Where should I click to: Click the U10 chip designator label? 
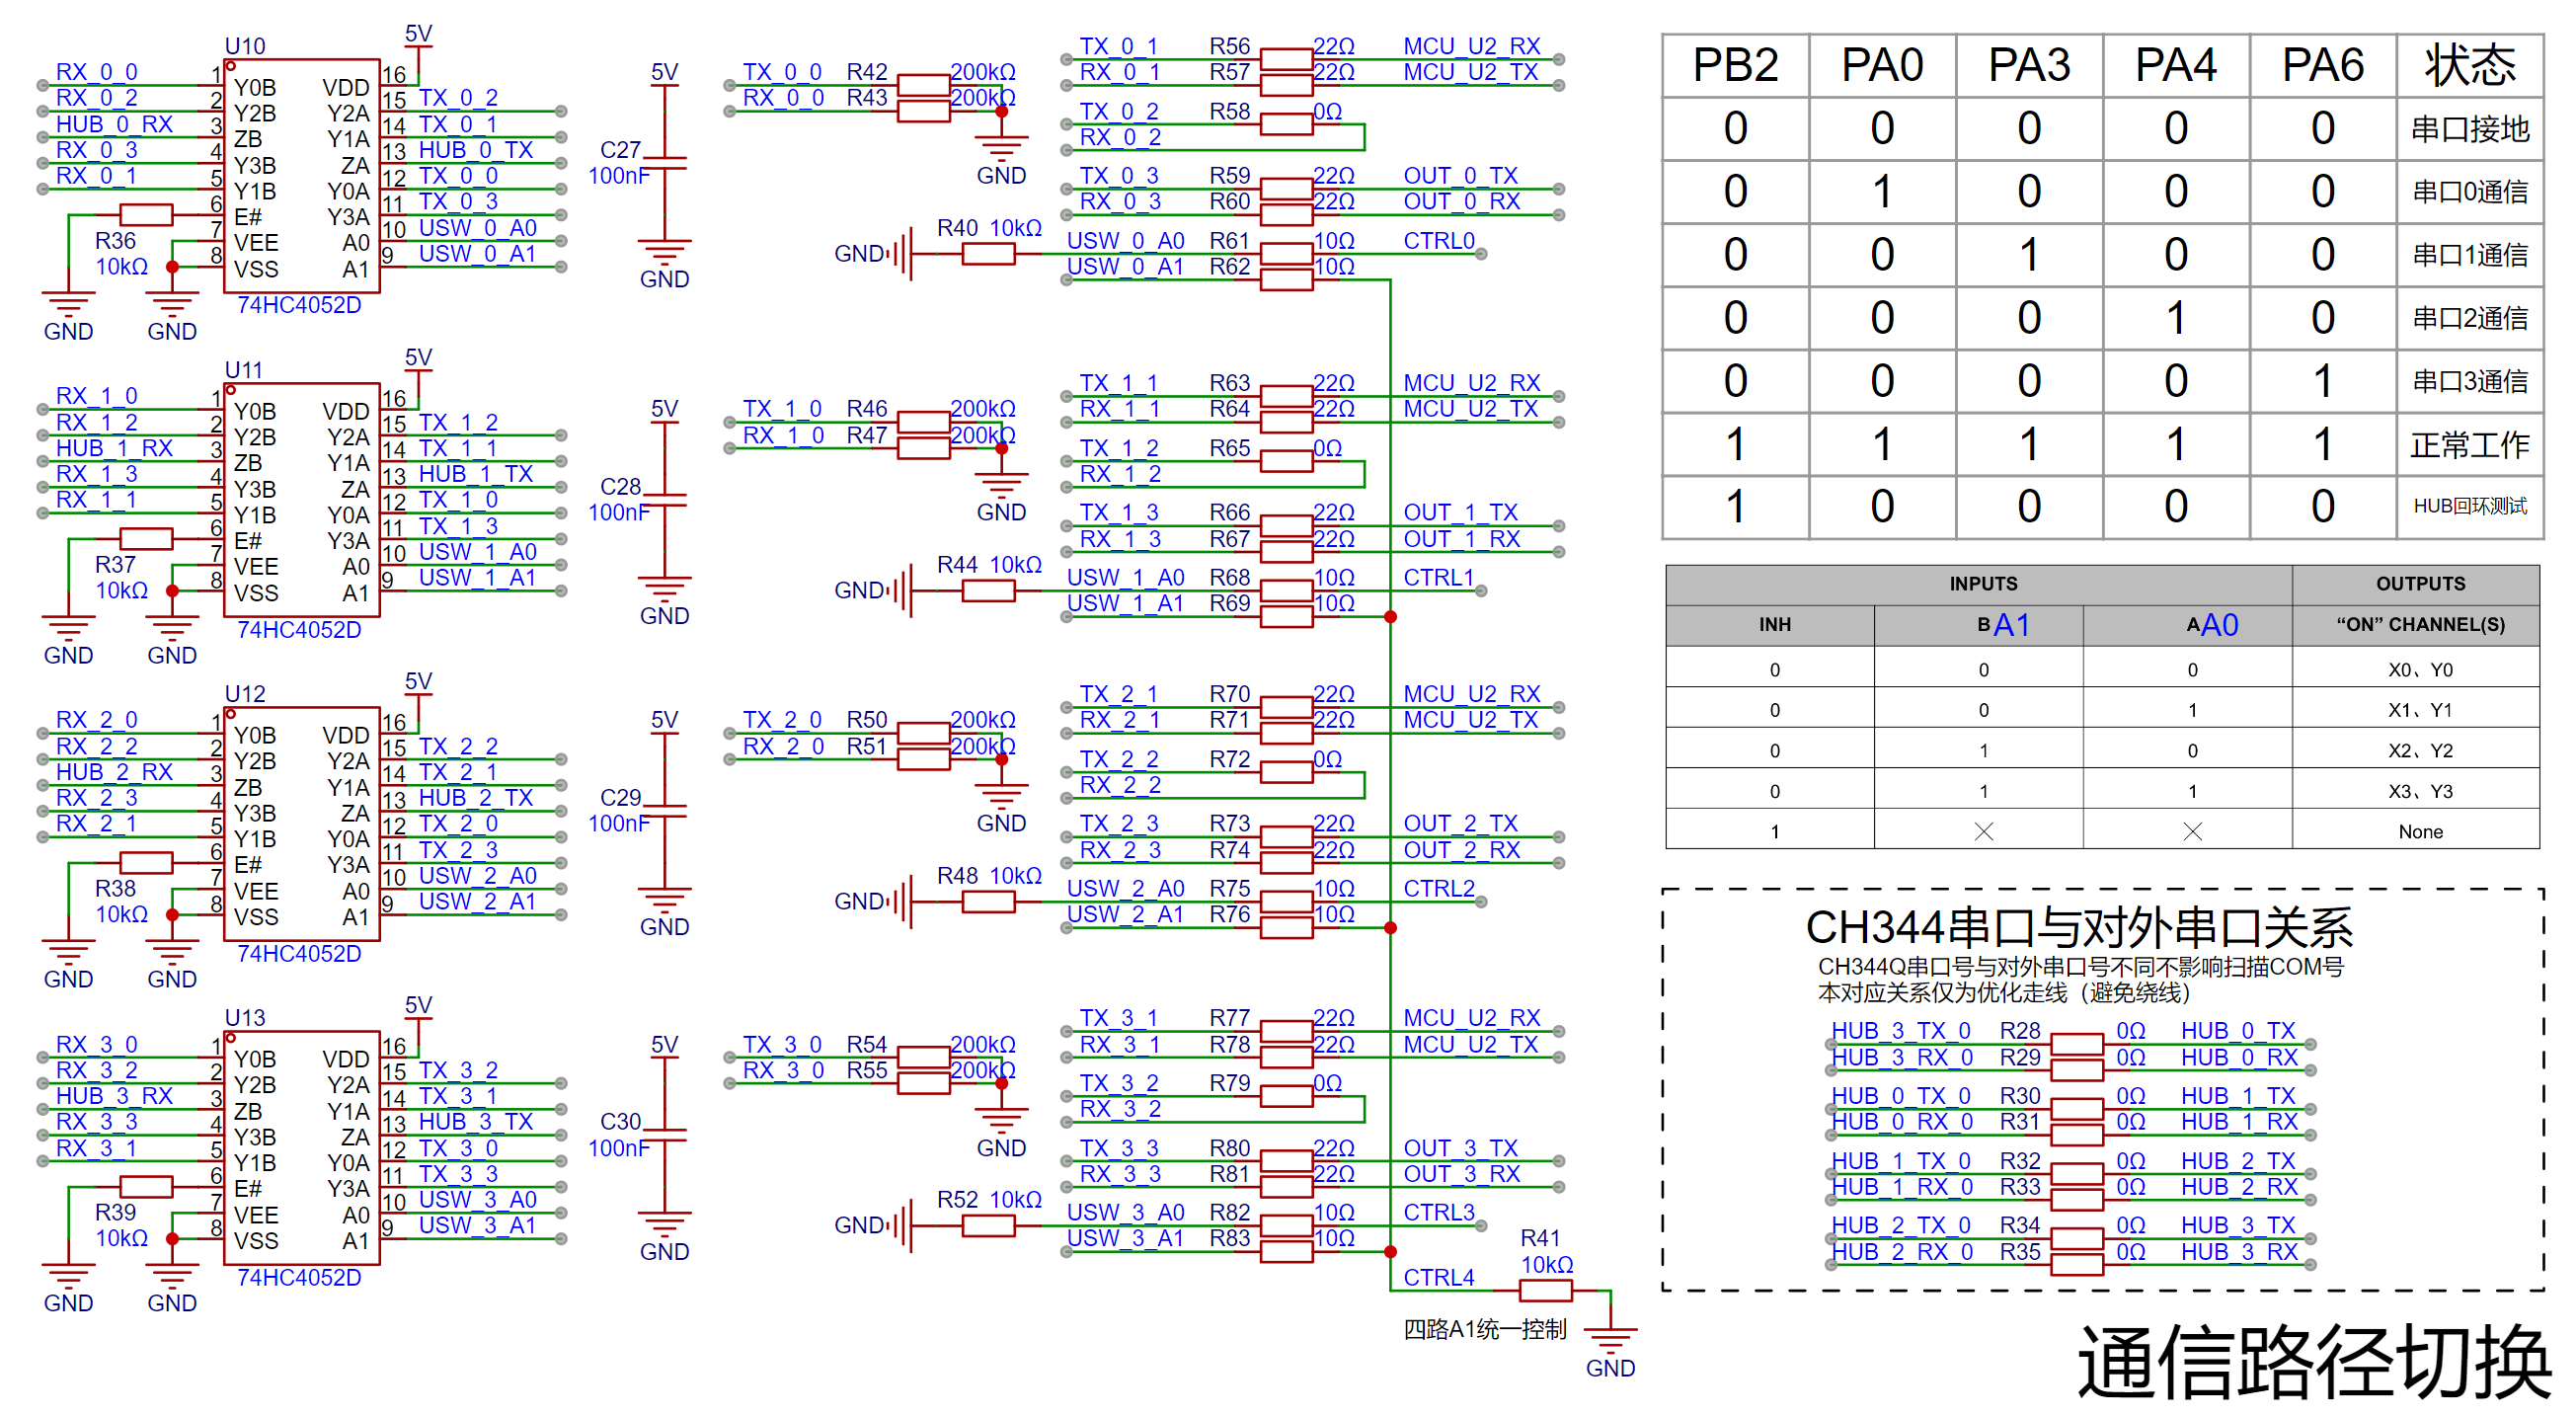pos(245,46)
